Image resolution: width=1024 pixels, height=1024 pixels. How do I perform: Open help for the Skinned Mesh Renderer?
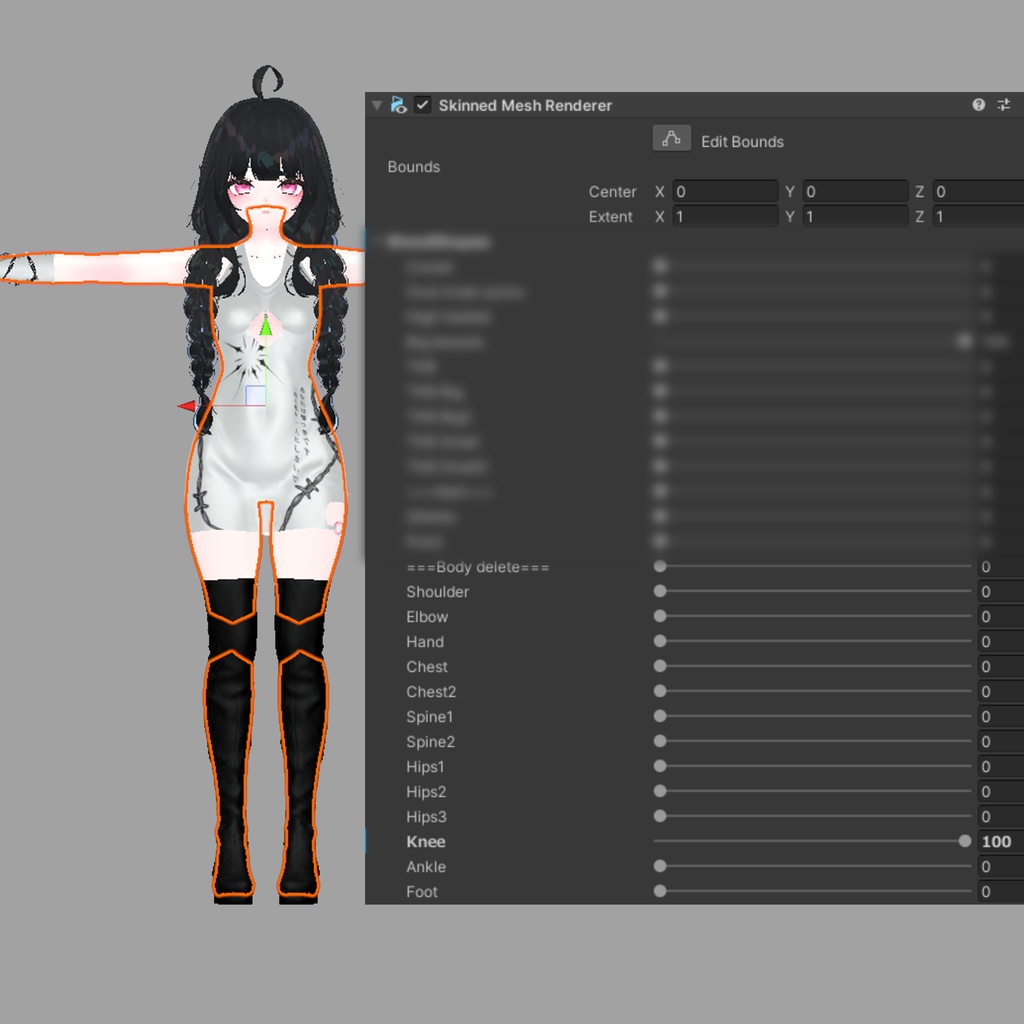click(x=978, y=104)
